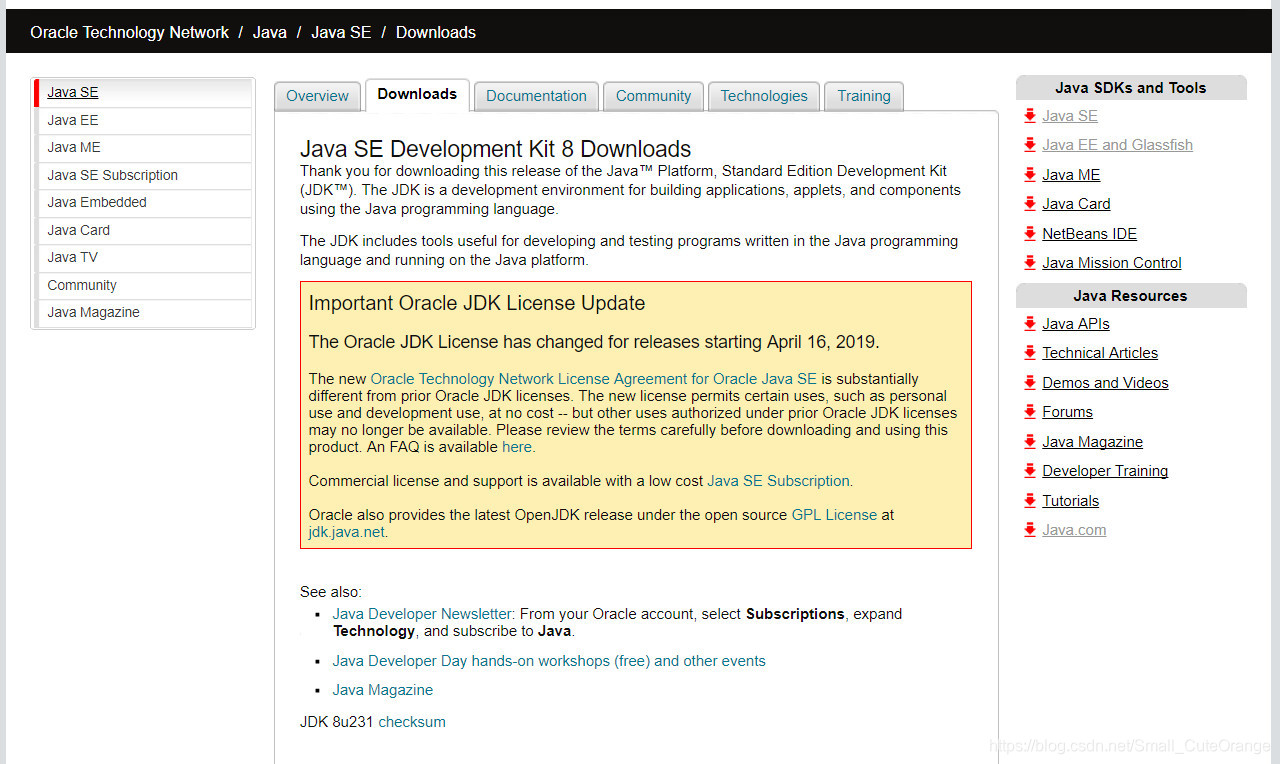
Task: Open the NetBeans IDE link
Action: (x=1089, y=234)
